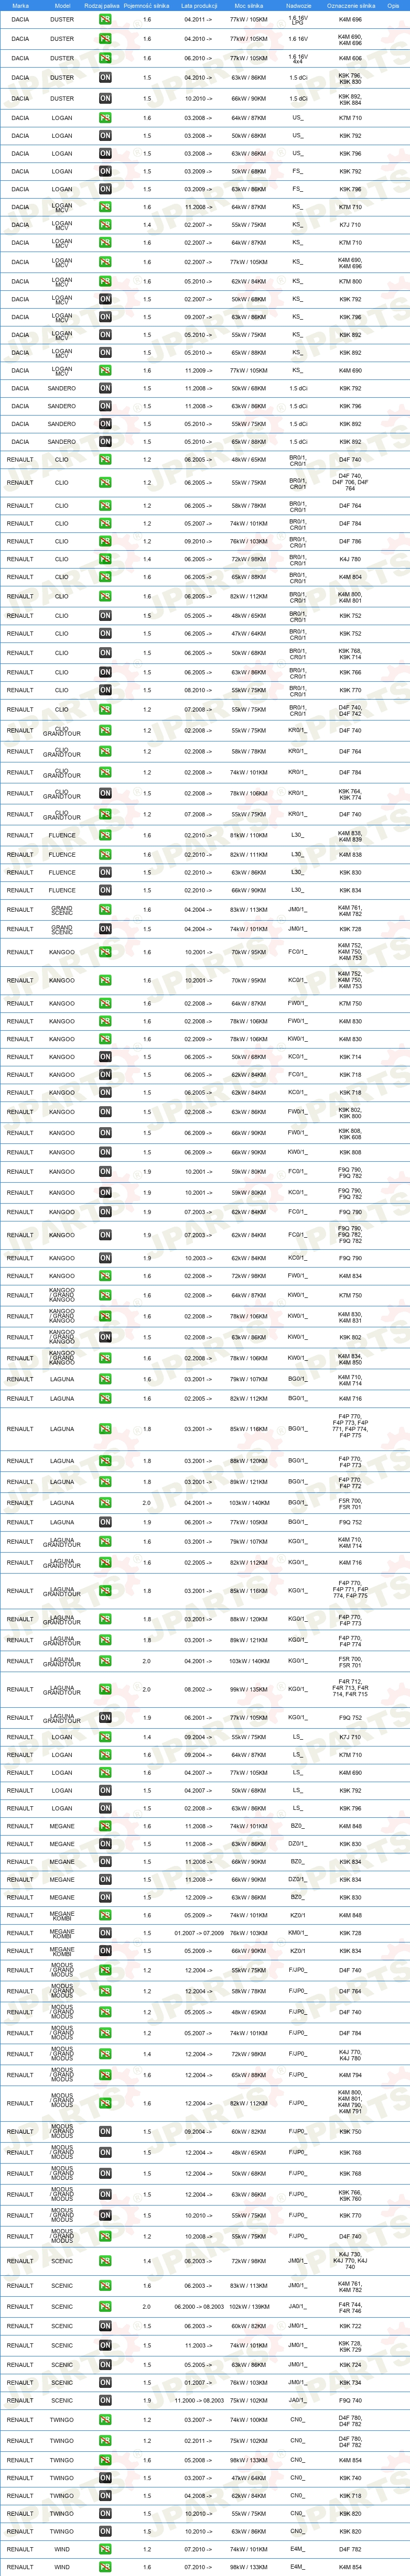This screenshot has width=410, height=2576.
Task: Click the Pojemność silnika column header
Action: (x=147, y=5)
